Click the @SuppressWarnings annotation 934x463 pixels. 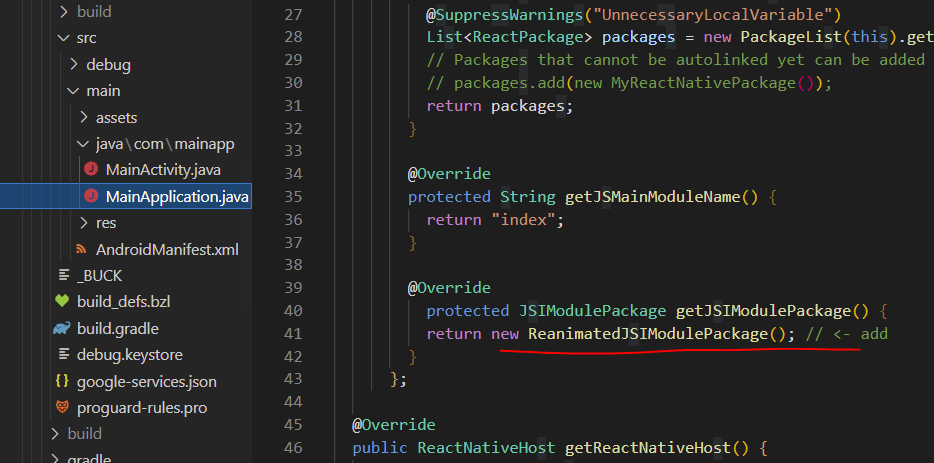[x=505, y=14]
